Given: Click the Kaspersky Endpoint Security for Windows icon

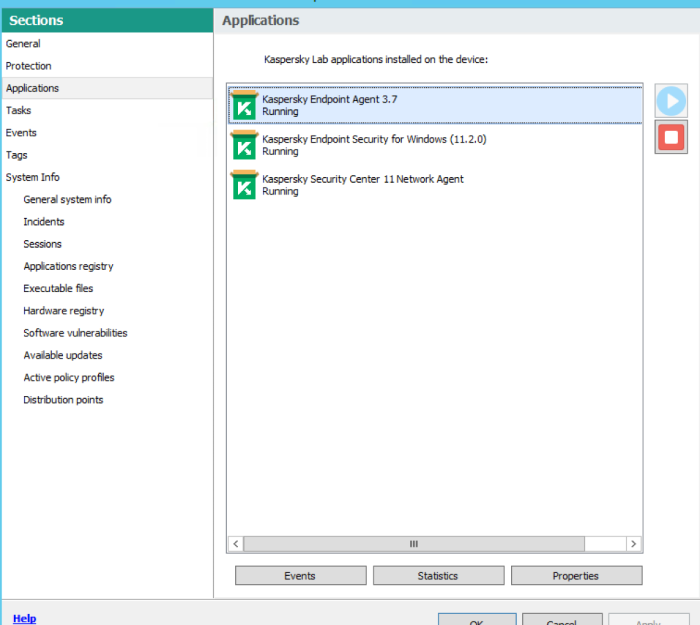Looking at the screenshot, I should pos(244,145).
